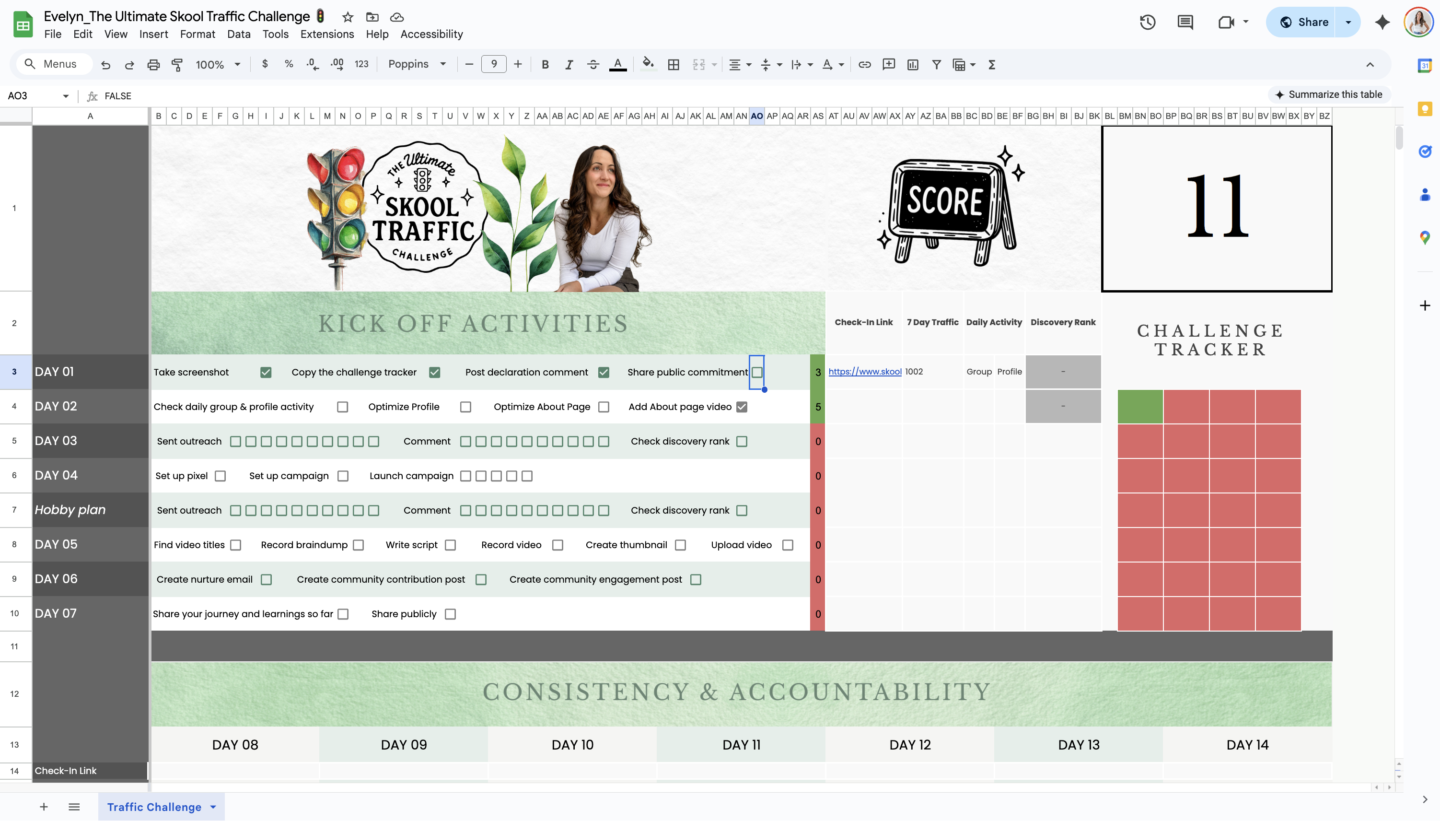The width and height of the screenshot is (1440, 821).
Task: Check the Optimize Profile checkbox
Action: coord(466,407)
